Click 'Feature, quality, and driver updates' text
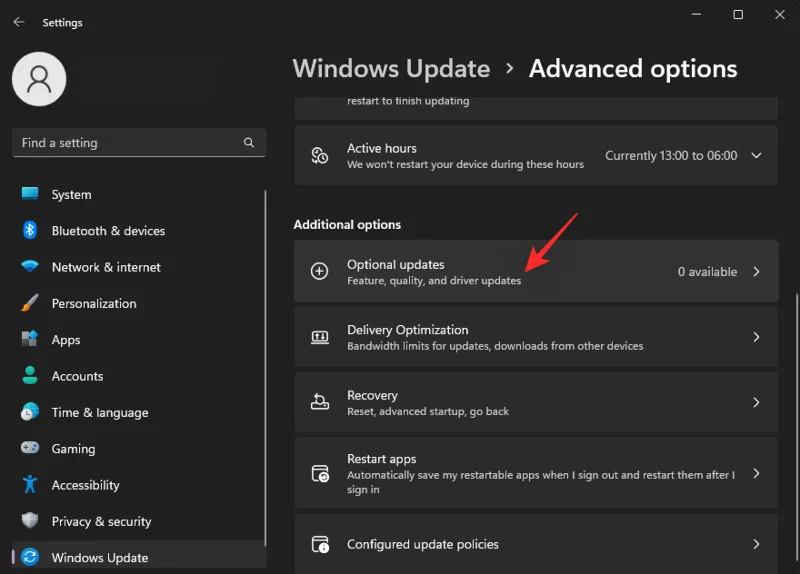The width and height of the screenshot is (800, 574). tap(434, 281)
